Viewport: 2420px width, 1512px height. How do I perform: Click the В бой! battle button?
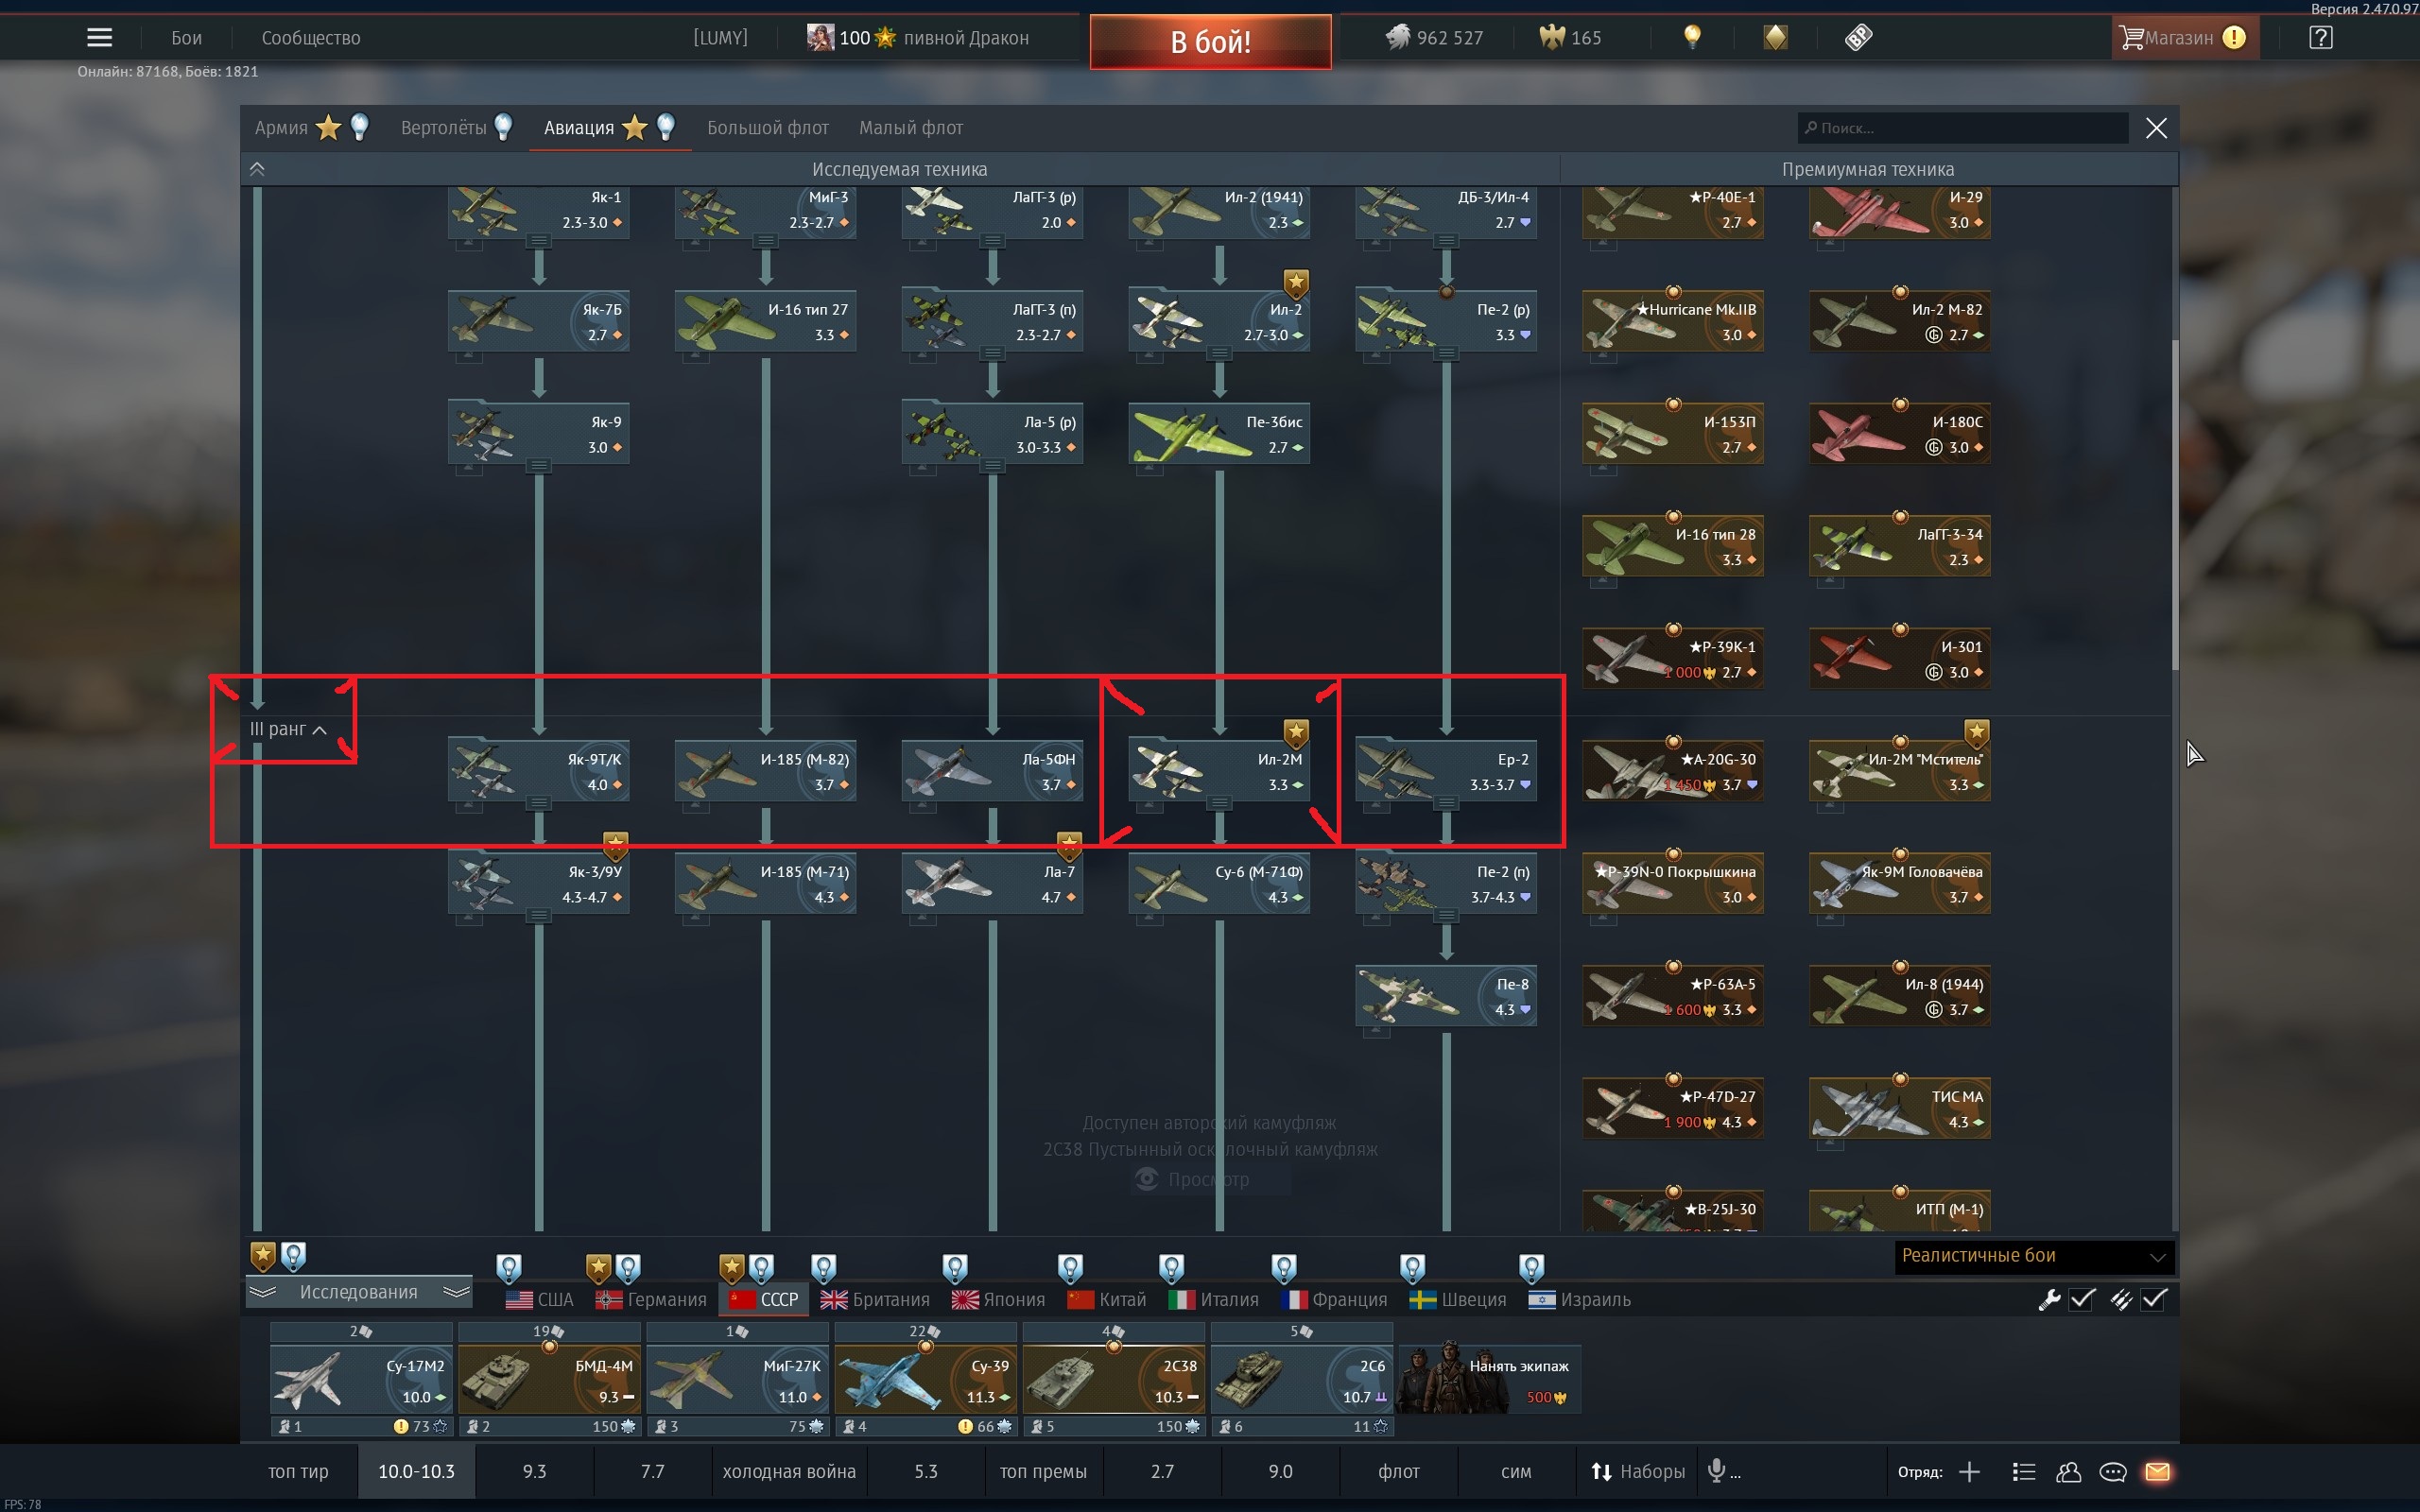tap(1210, 41)
